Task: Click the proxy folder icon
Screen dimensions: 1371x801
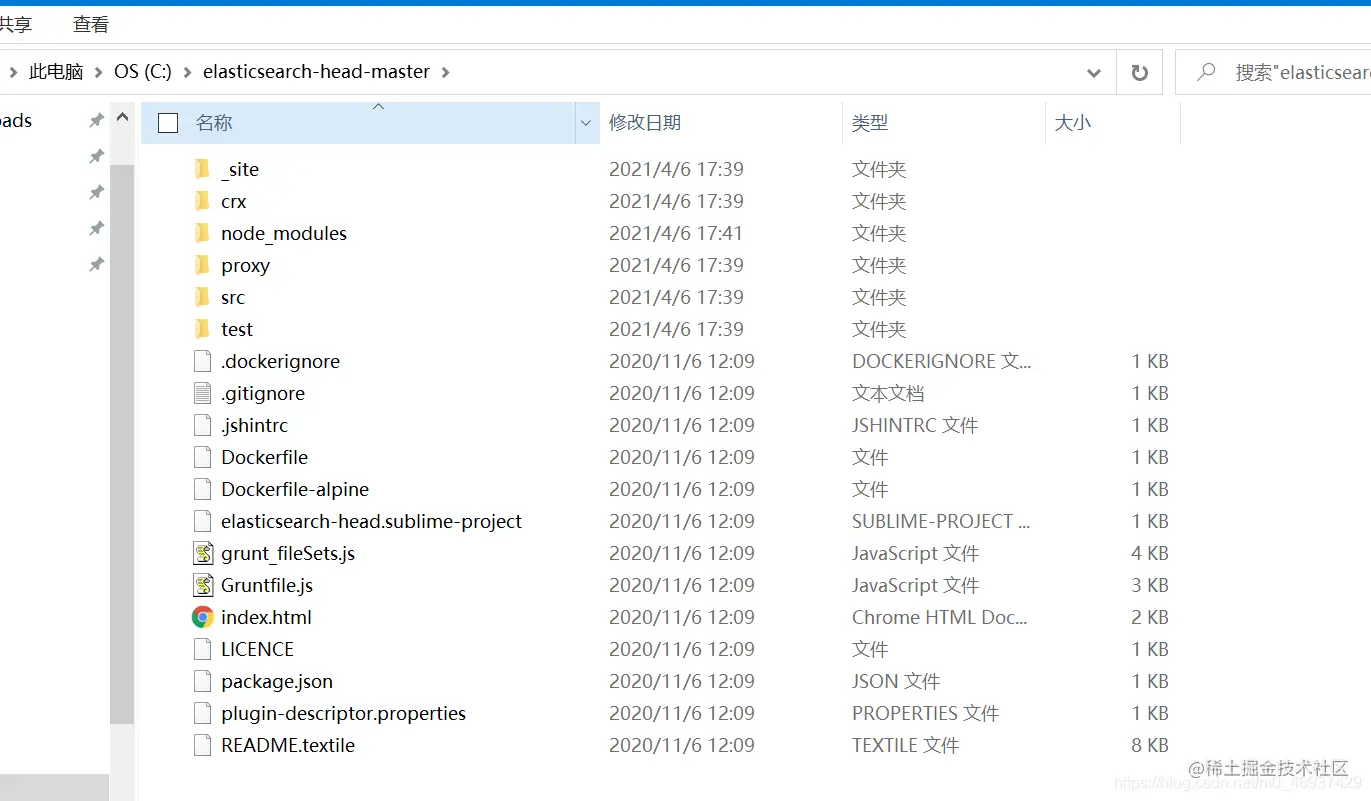Action: [203, 265]
